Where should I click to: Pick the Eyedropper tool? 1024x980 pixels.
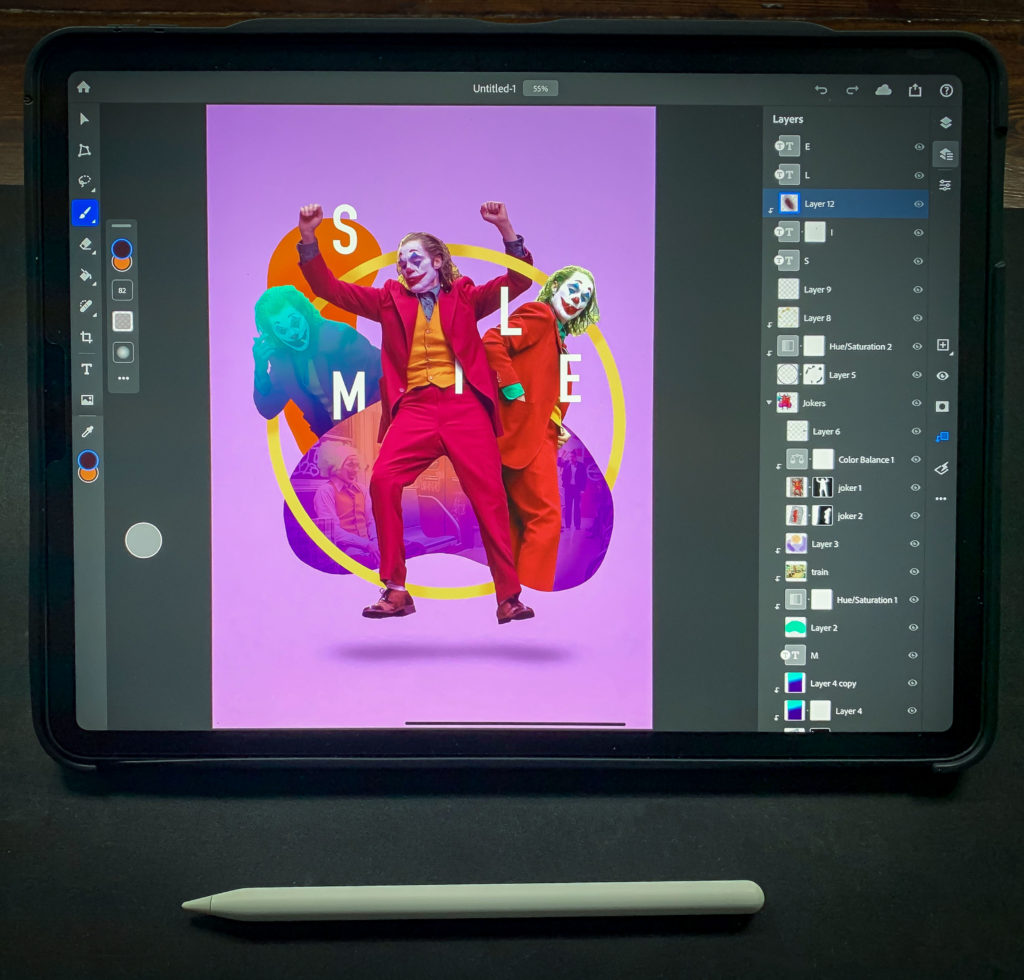tap(87, 431)
